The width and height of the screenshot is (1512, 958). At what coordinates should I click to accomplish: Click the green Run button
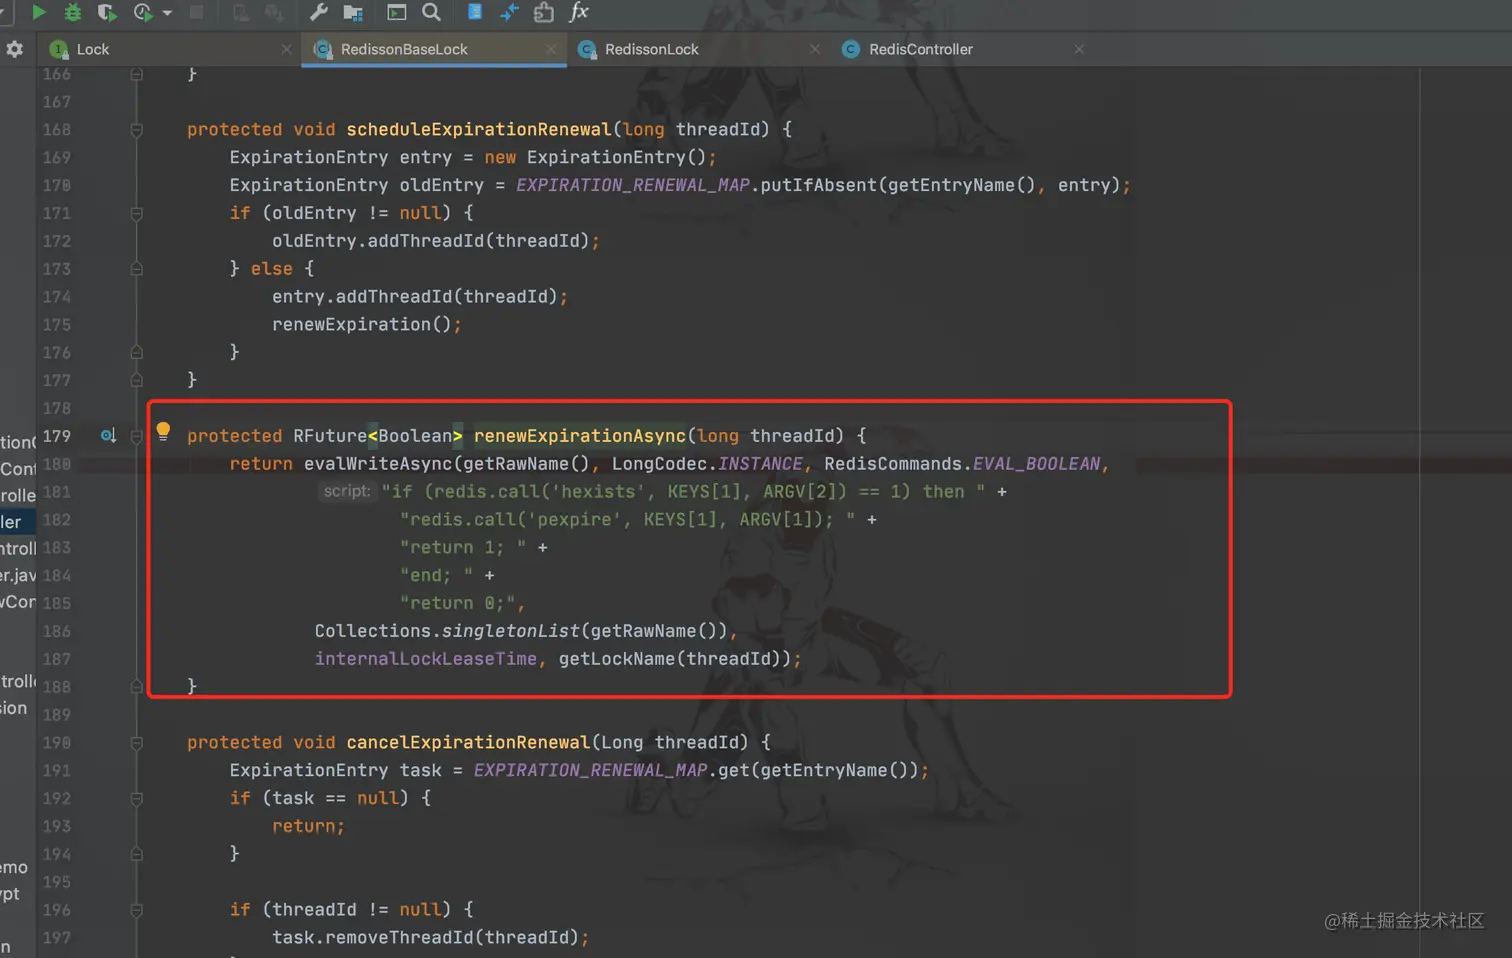(x=39, y=12)
